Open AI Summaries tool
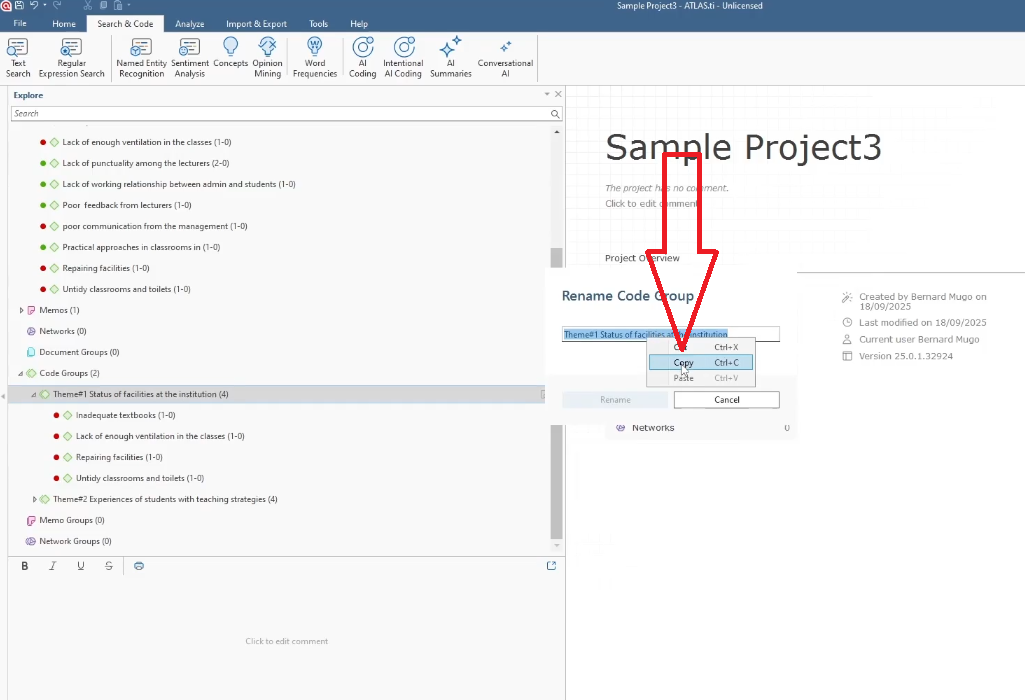This screenshot has width=1025, height=700. coord(450,57)
